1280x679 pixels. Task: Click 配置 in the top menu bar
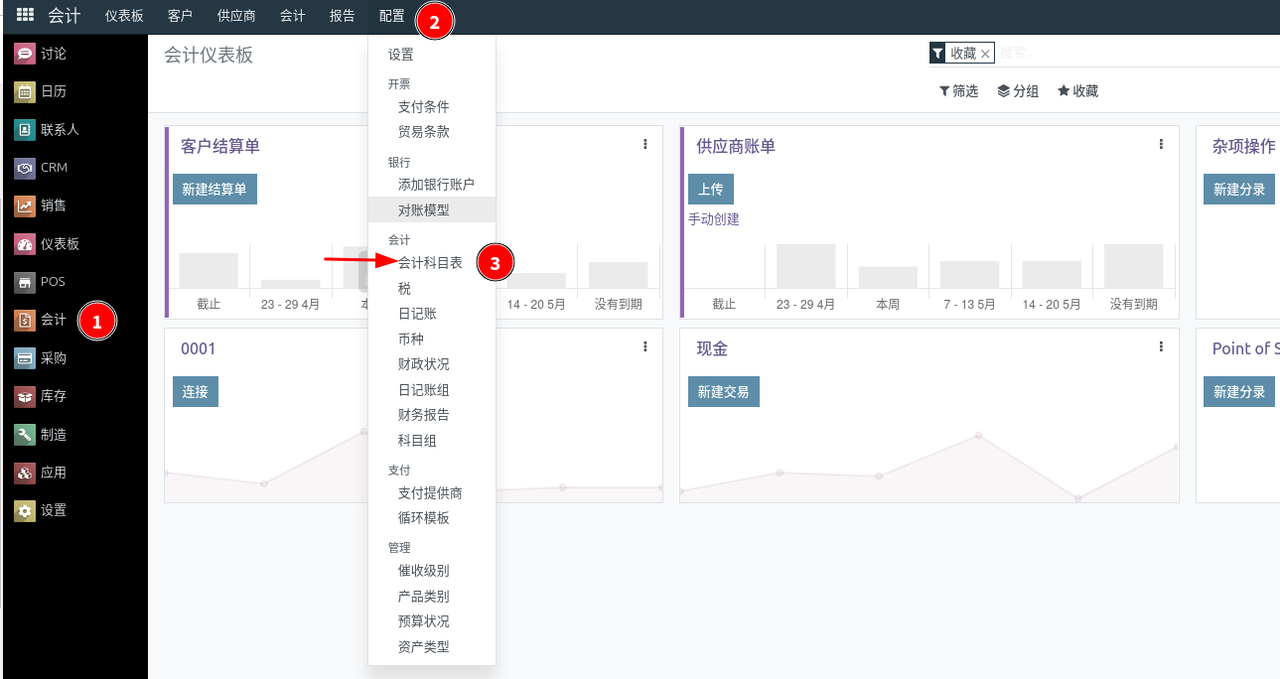pyautogui.click(x=392, y=16)
